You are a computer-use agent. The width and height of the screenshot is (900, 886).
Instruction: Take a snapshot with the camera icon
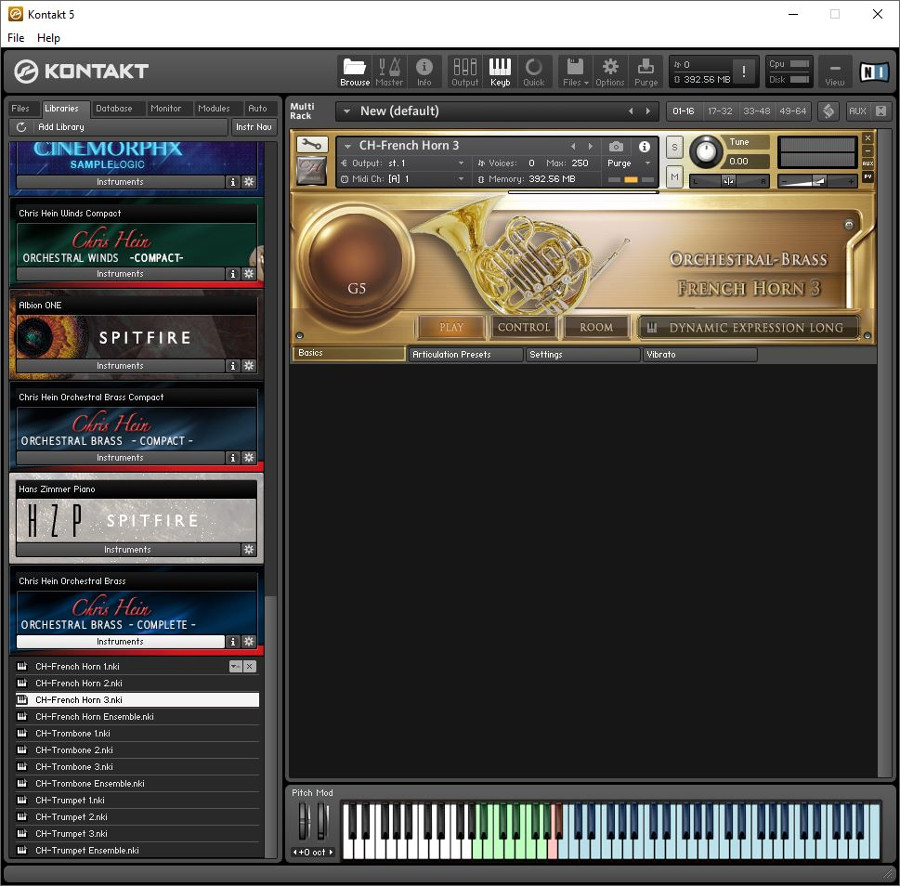pyautogui.click(x=616, y=146)
